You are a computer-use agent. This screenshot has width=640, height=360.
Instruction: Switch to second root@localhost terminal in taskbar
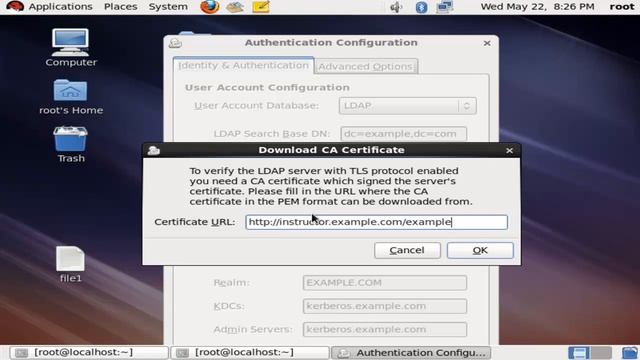pyautogui.click(x=250, y=353)
